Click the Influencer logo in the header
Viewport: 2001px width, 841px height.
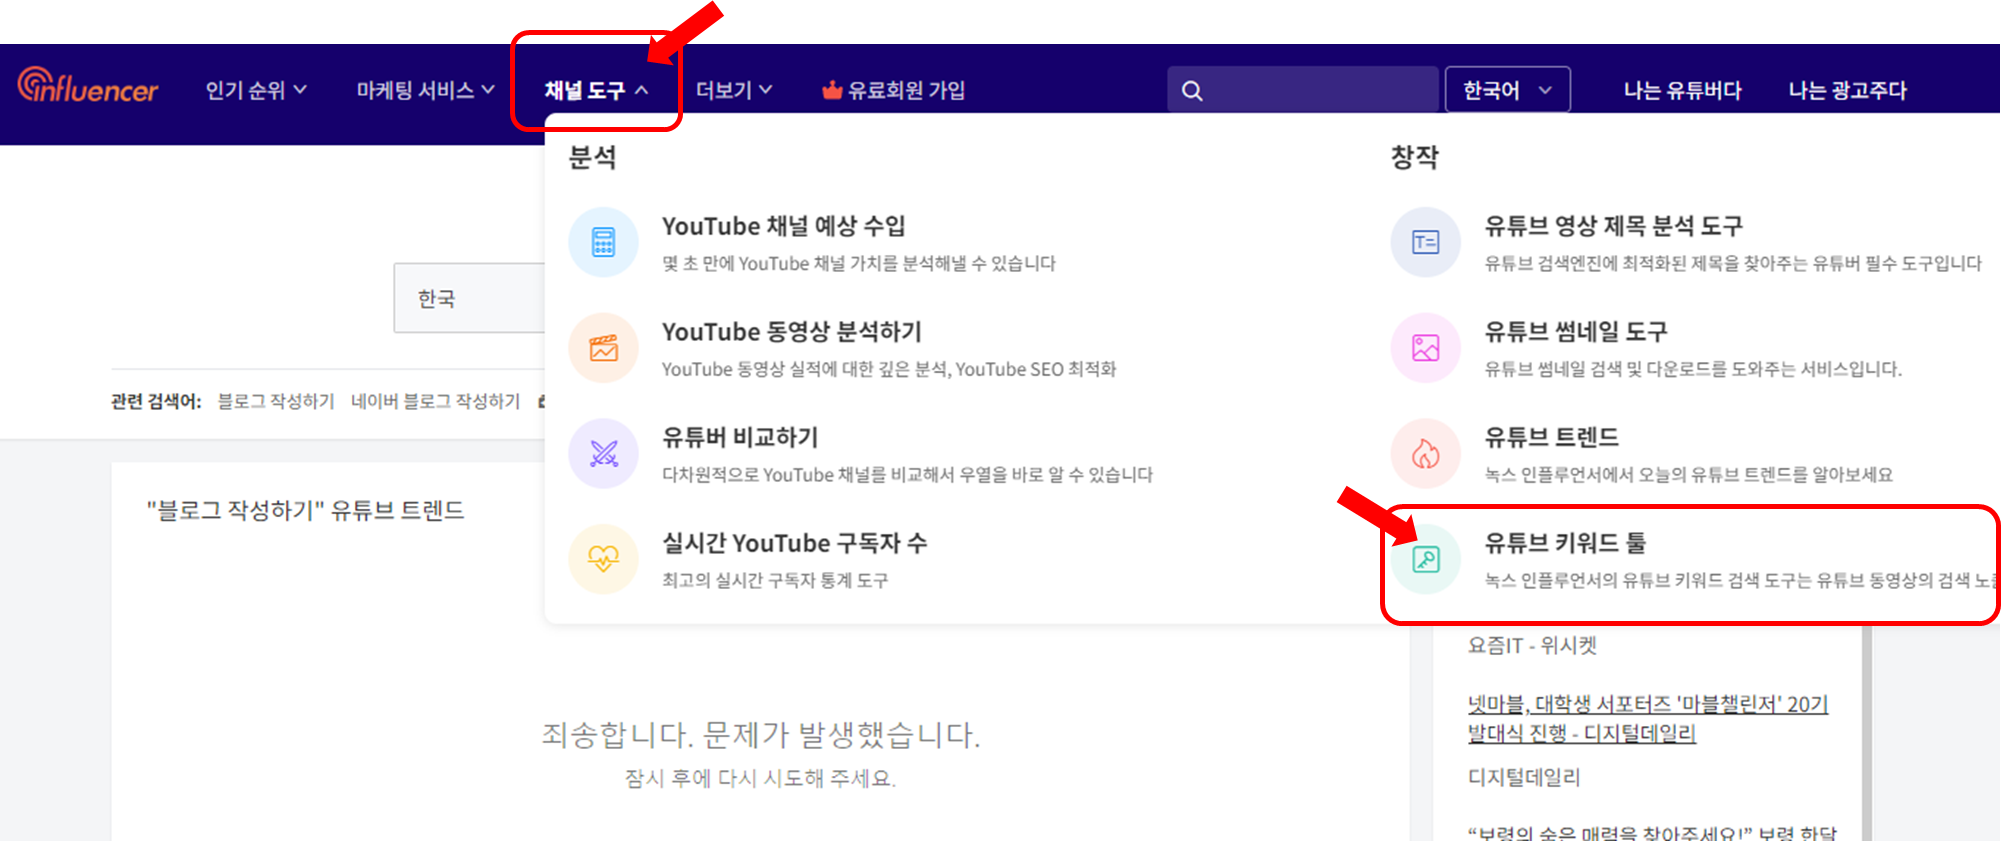coord(88,86)
